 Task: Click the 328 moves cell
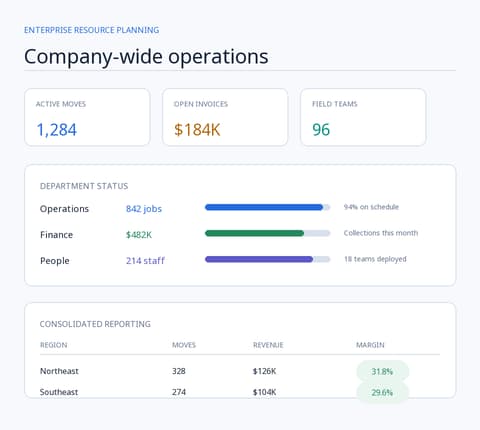[179, 371]
